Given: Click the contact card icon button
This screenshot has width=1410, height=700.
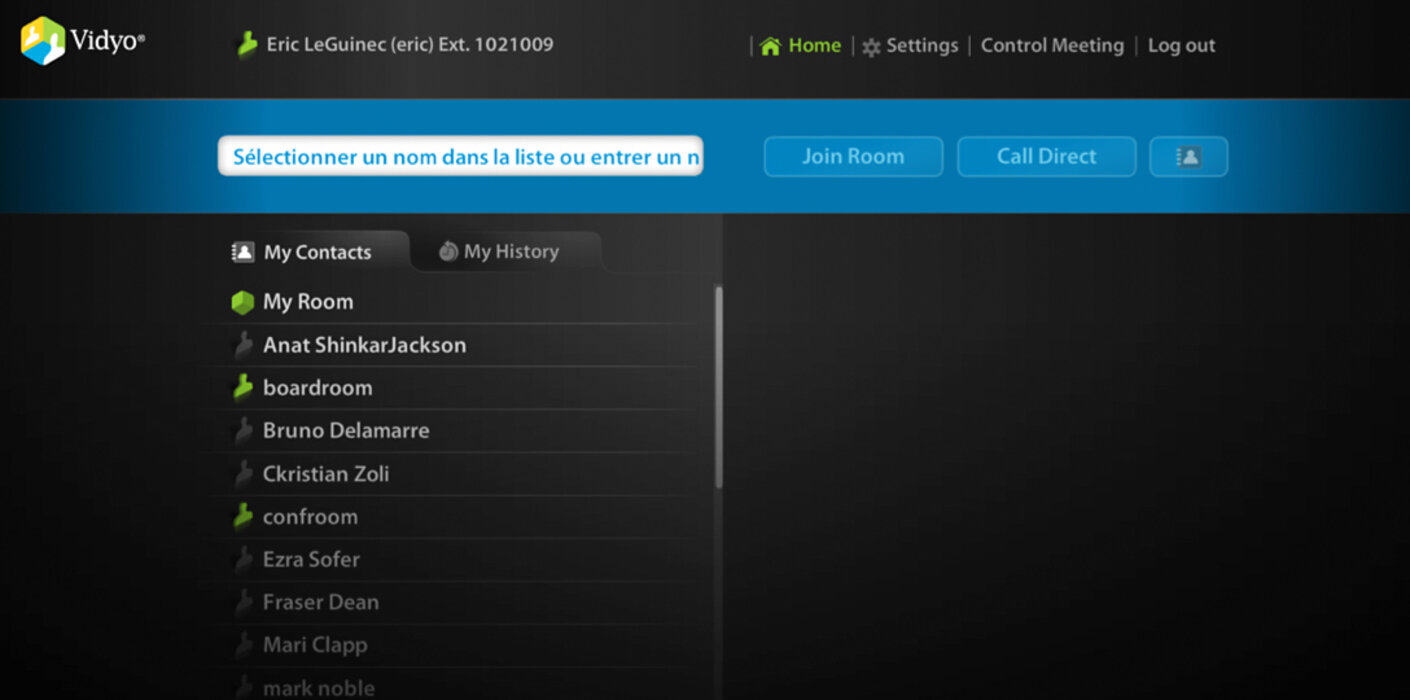Looking at the screenshot, I should [x=1188, y=157].
